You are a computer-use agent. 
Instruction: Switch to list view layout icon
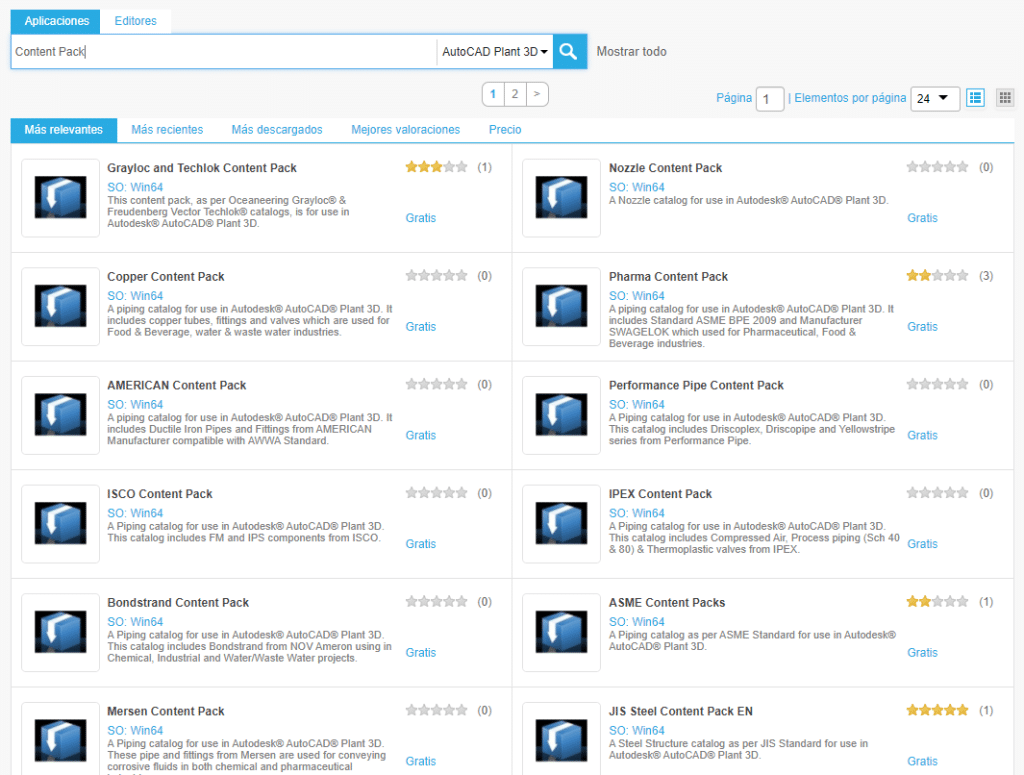coord(975,98)
